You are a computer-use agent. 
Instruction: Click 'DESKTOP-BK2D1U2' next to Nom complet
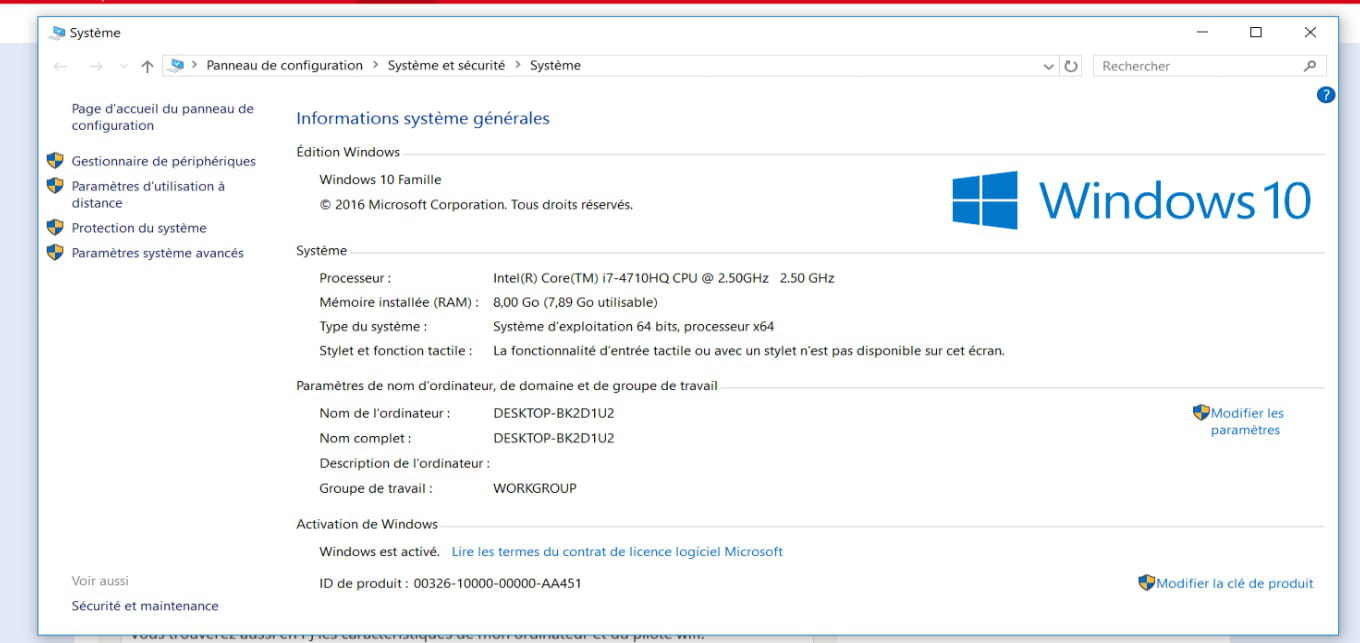tap(554, 438)
